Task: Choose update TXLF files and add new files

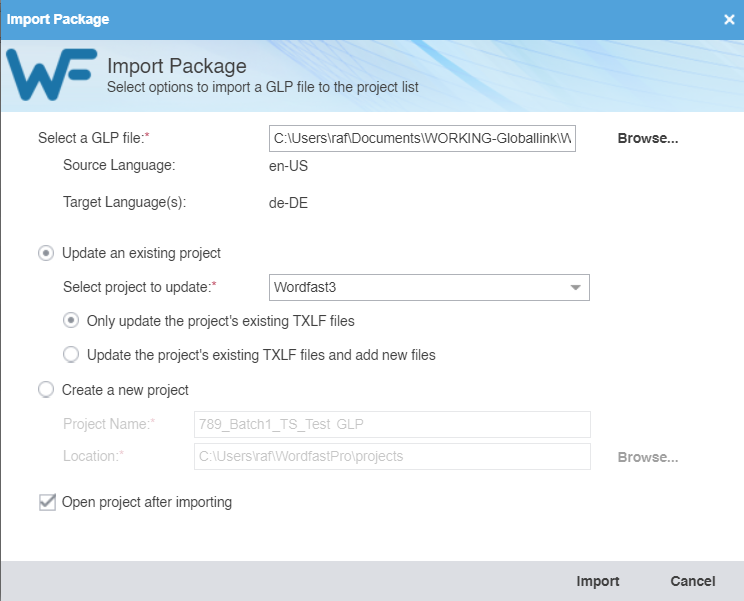Action: tap(71, 354)
